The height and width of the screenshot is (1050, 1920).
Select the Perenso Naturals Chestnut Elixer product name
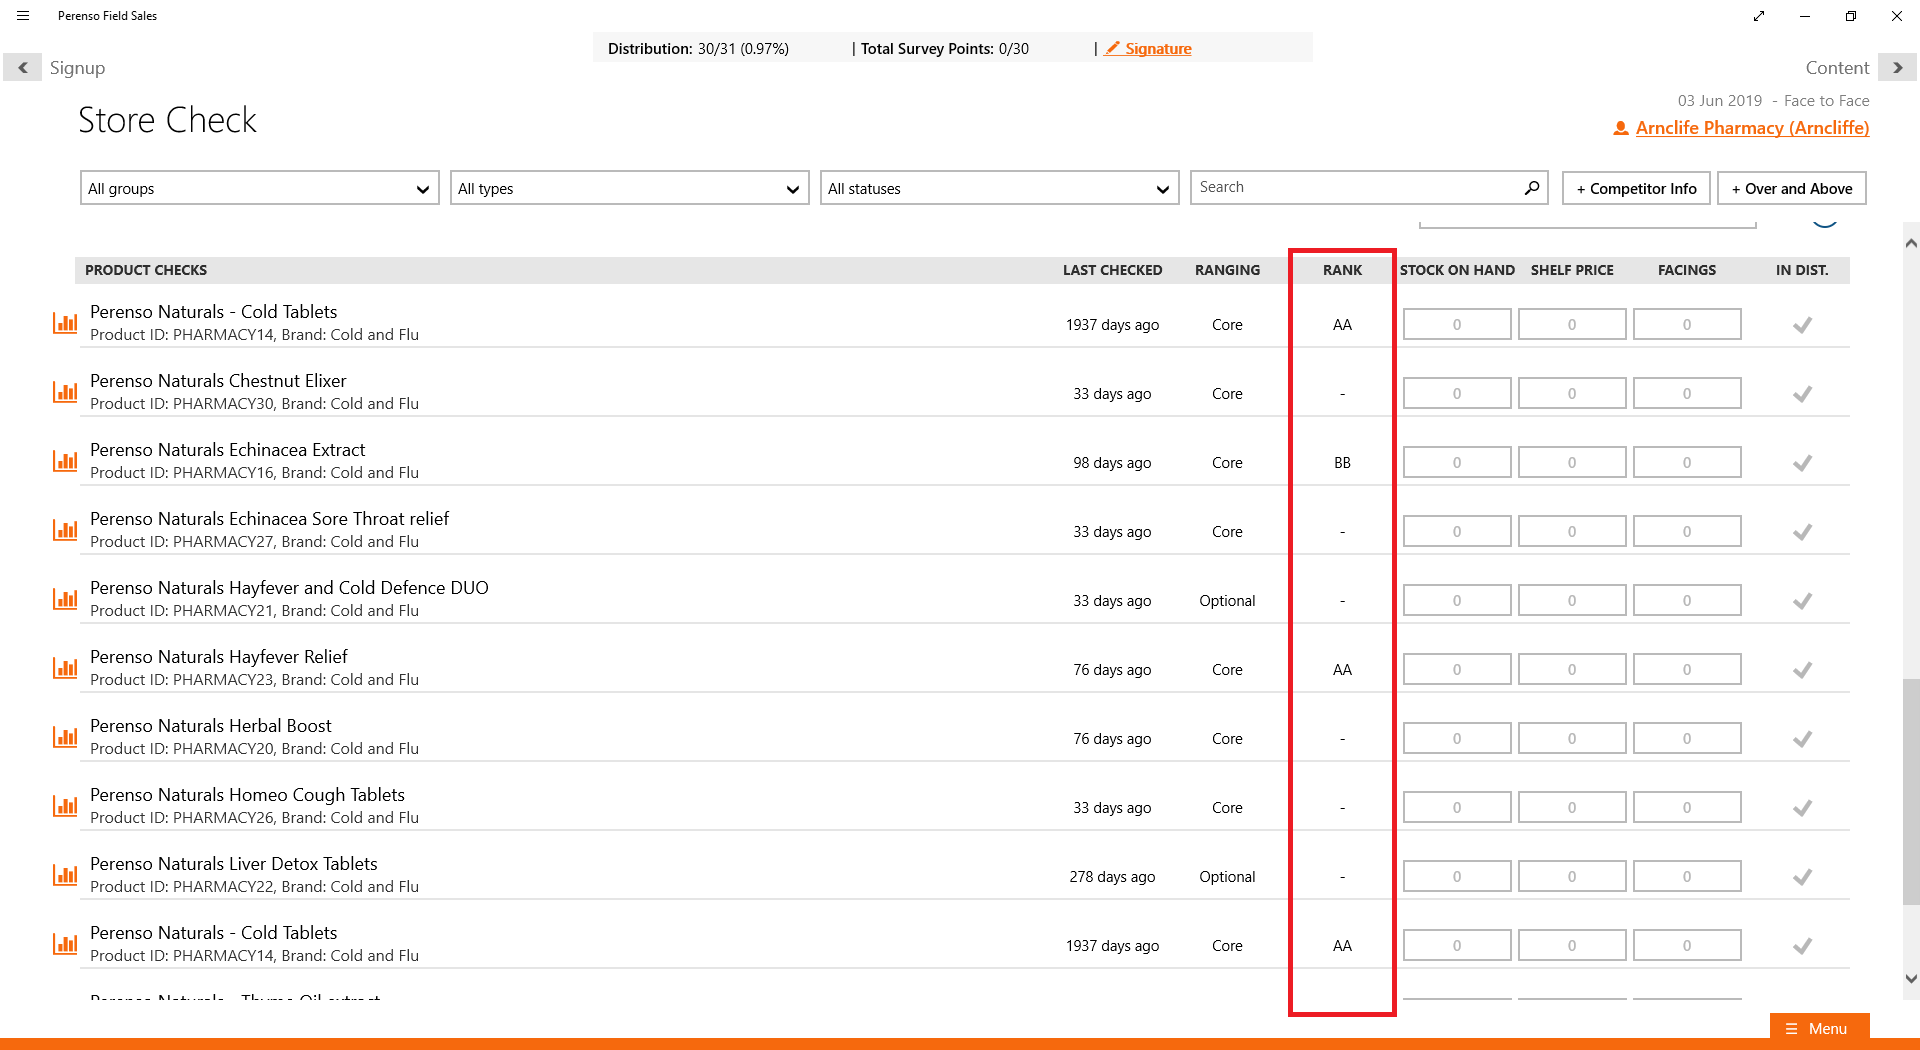(x=218, y=381)
